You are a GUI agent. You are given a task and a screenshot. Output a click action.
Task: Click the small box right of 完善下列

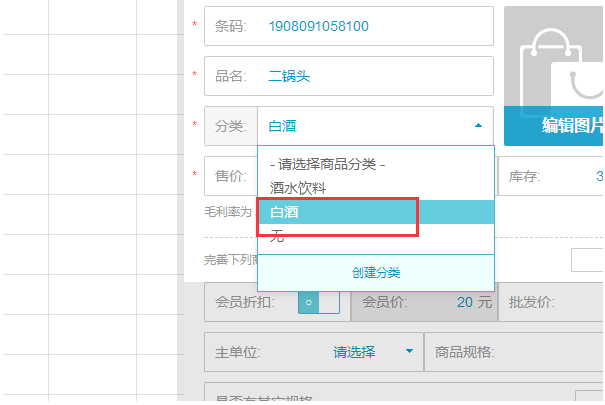588,260
